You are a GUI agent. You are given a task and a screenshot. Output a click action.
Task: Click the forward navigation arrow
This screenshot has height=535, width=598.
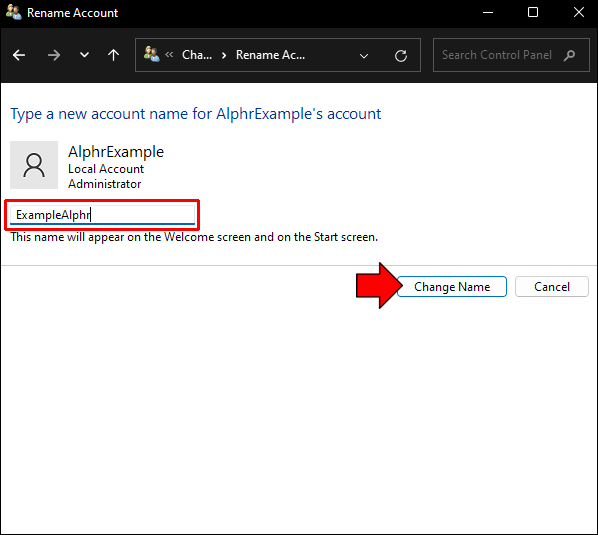pyautogui.click(x=54, y=55)
